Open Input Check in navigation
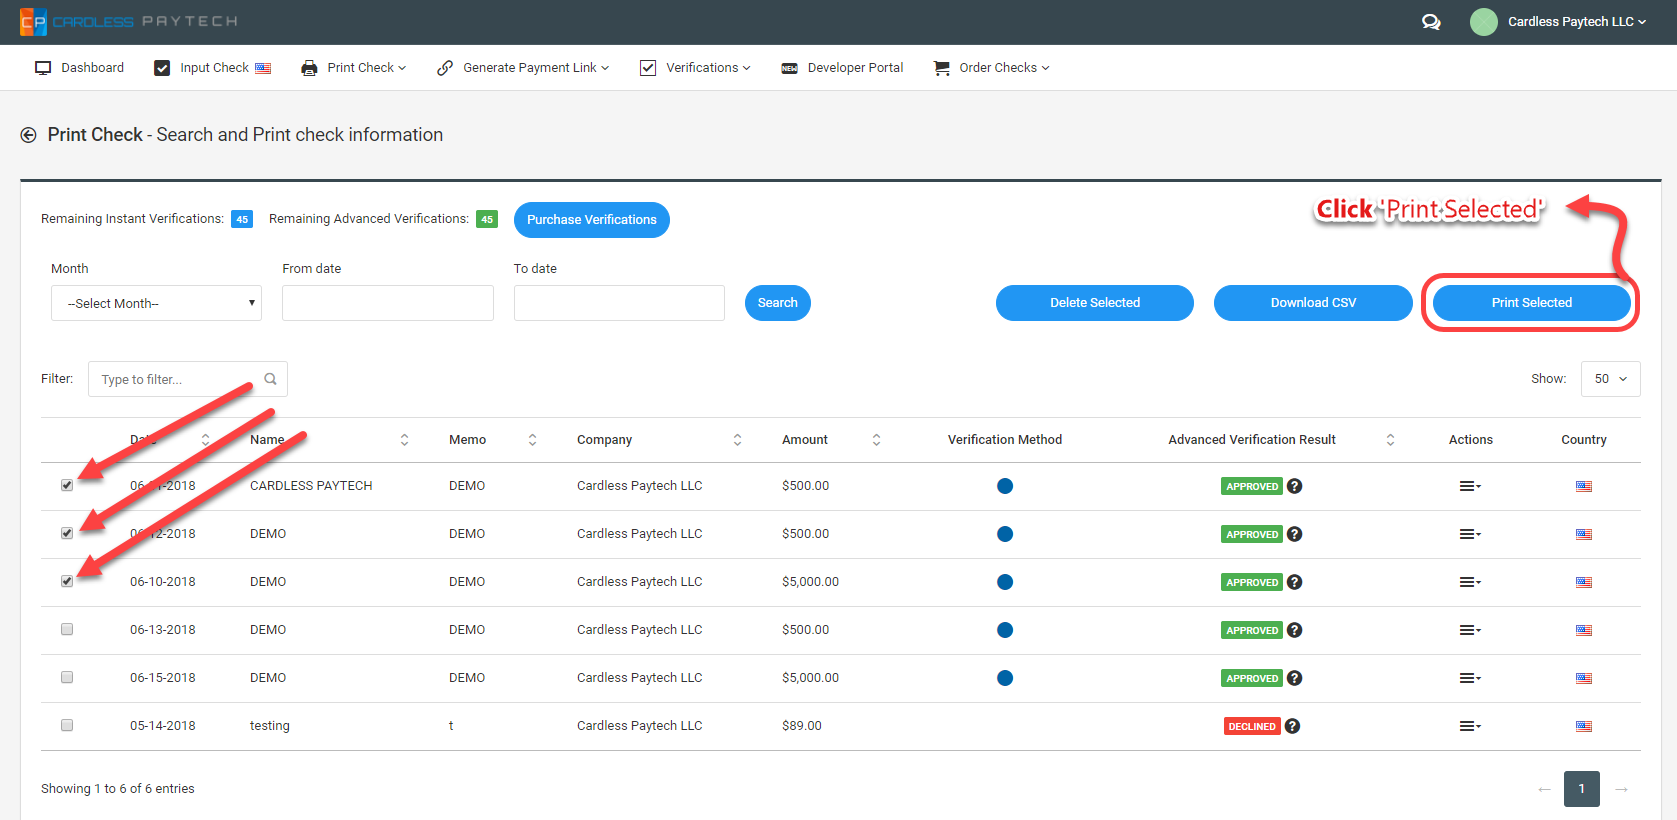The width and height of the screenshot is (1677, 820). (x=213, y=68)
